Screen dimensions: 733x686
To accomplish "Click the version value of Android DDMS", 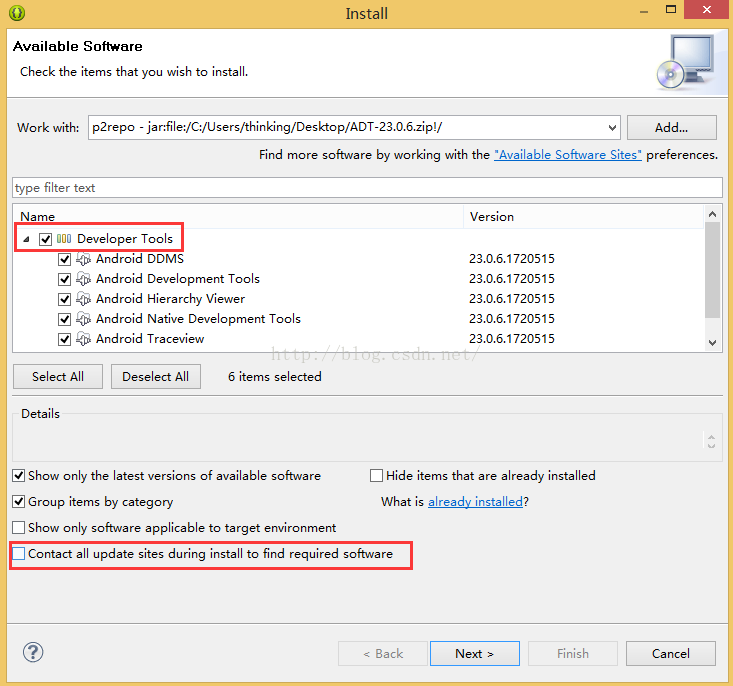I will (x=512, y=259).
